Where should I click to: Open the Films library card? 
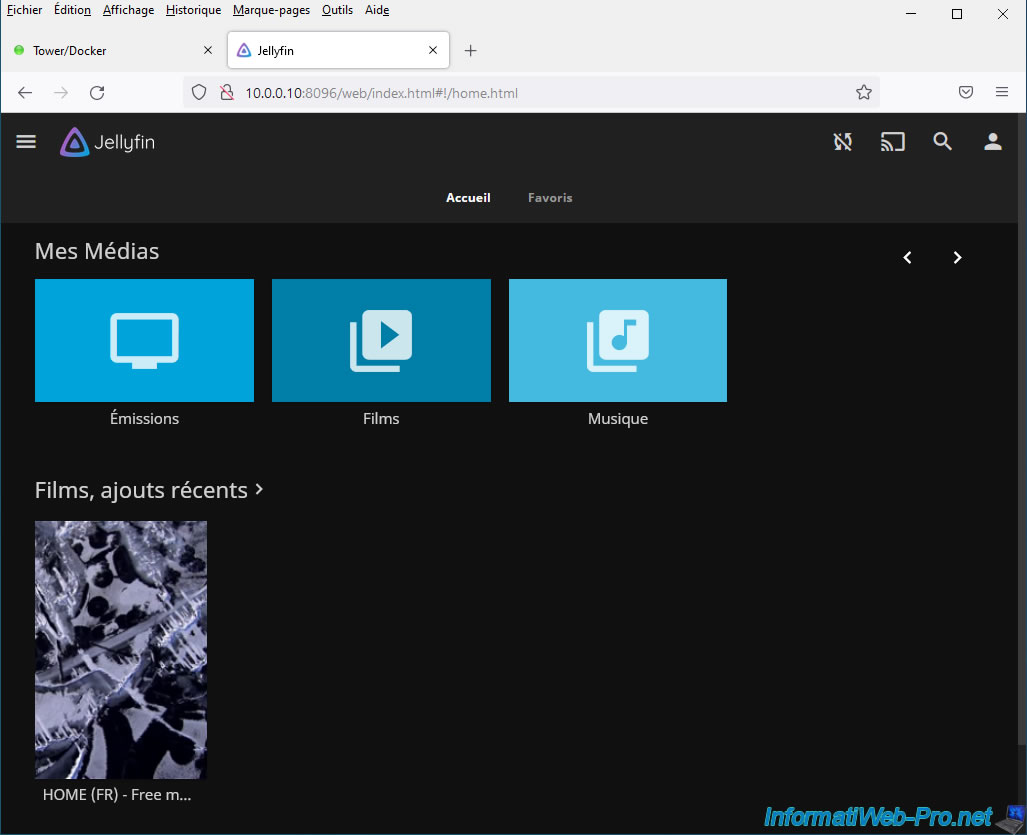coord(381,340)
